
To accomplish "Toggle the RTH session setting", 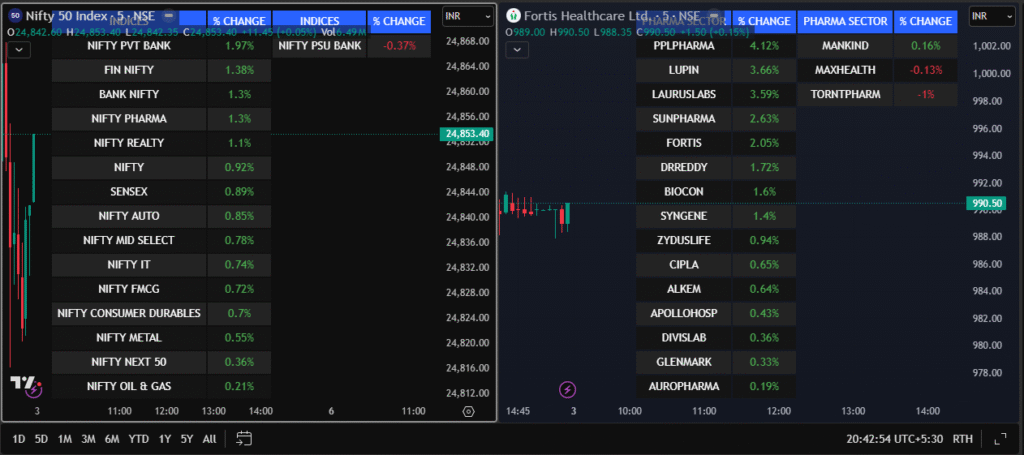I will [x=962, y=438].
